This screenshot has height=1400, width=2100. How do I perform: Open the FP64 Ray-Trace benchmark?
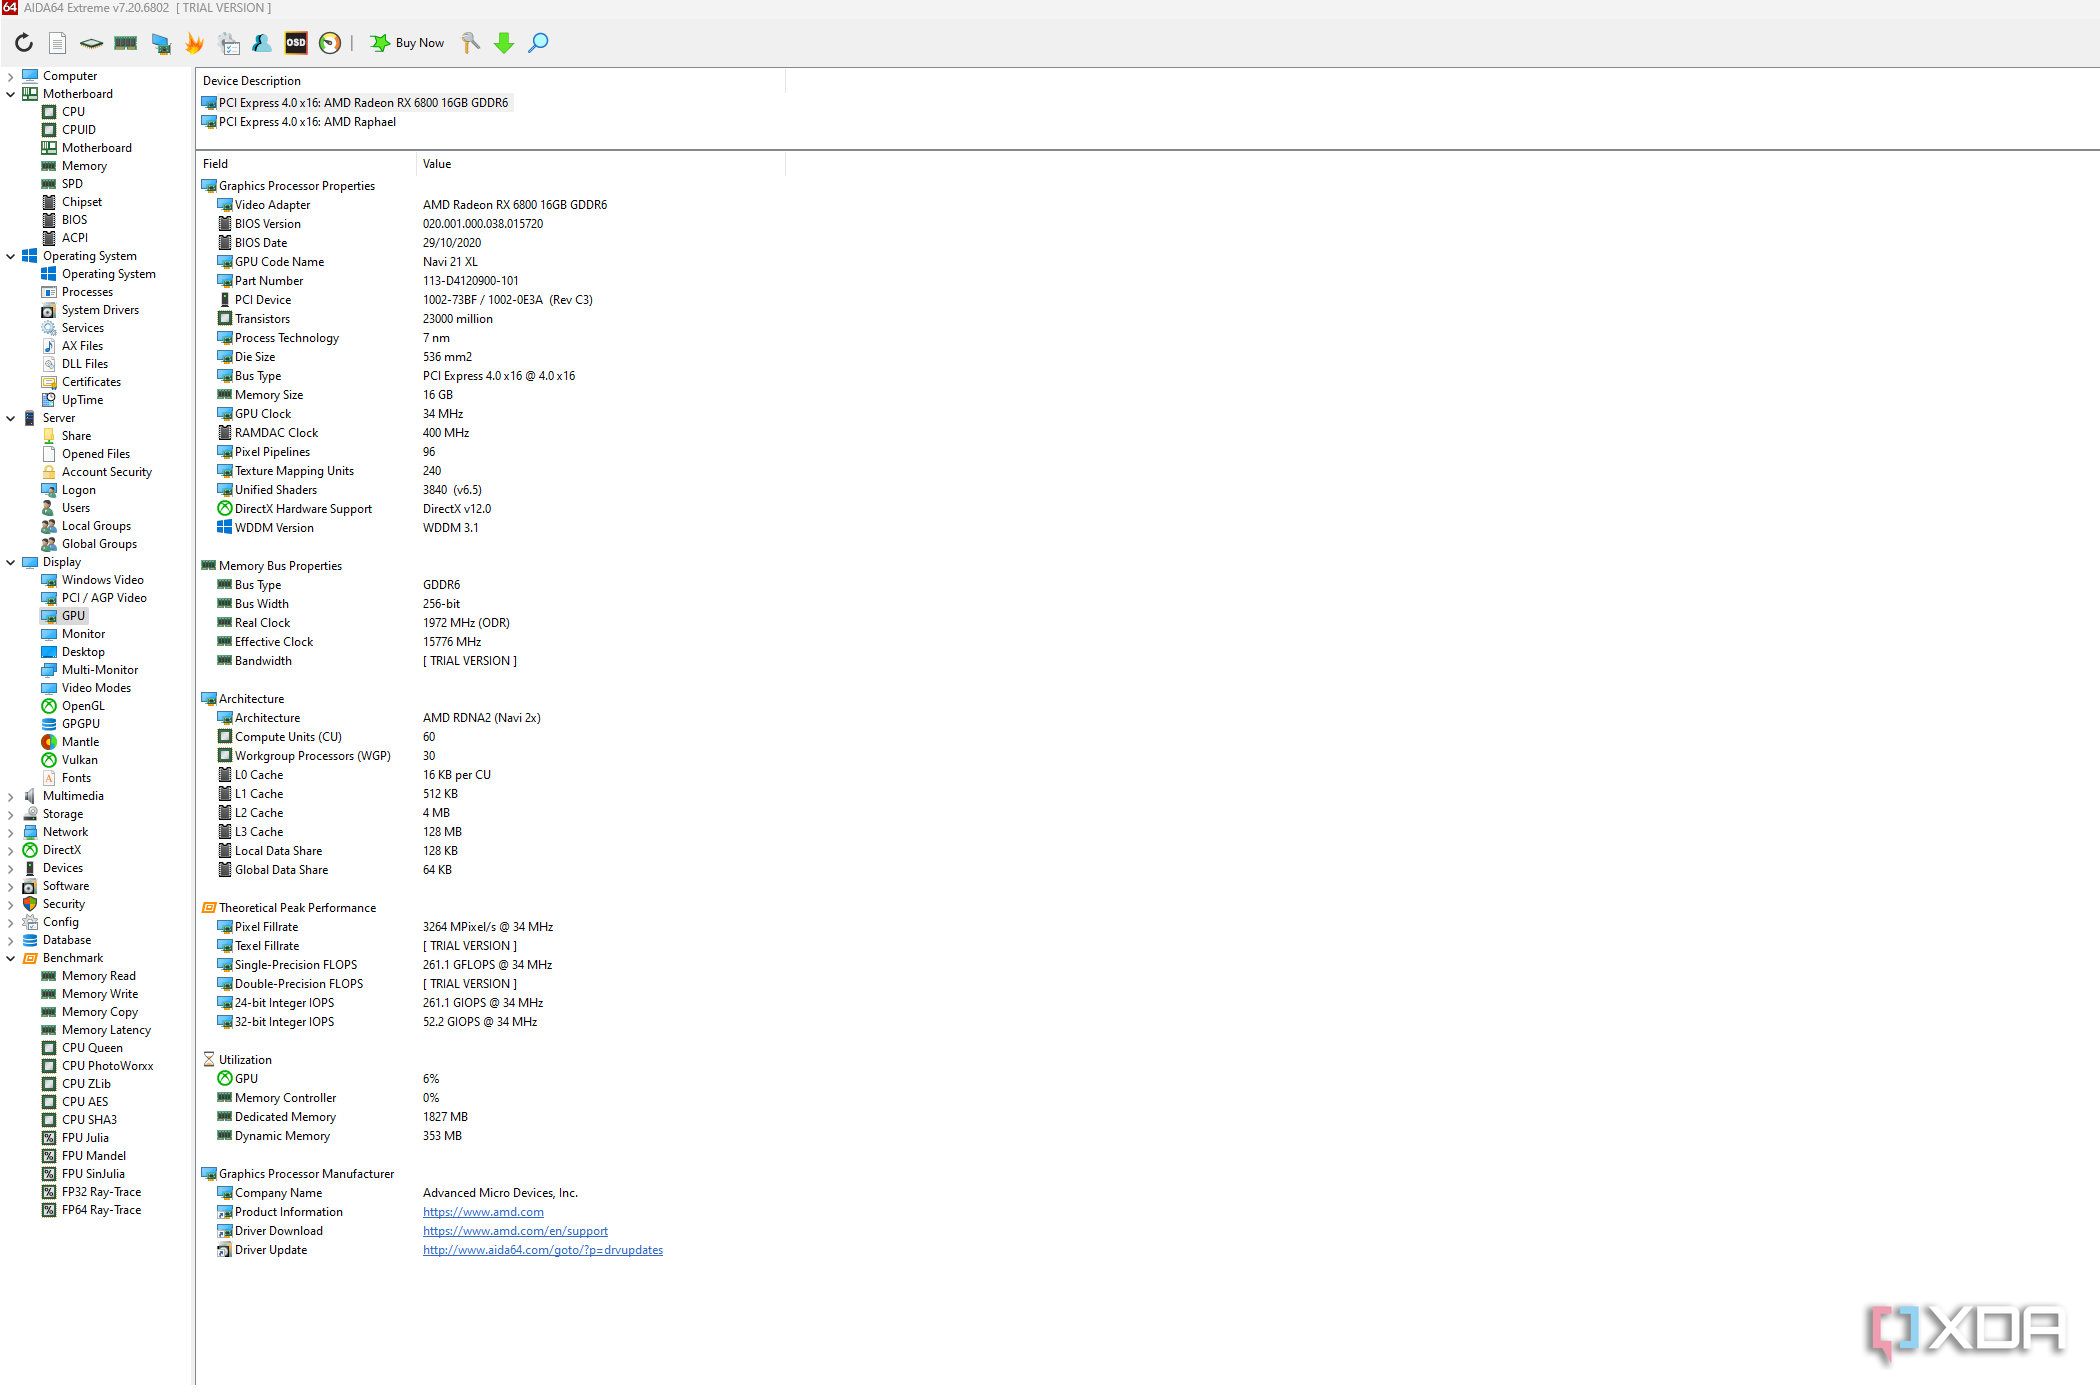(91, 1210)
